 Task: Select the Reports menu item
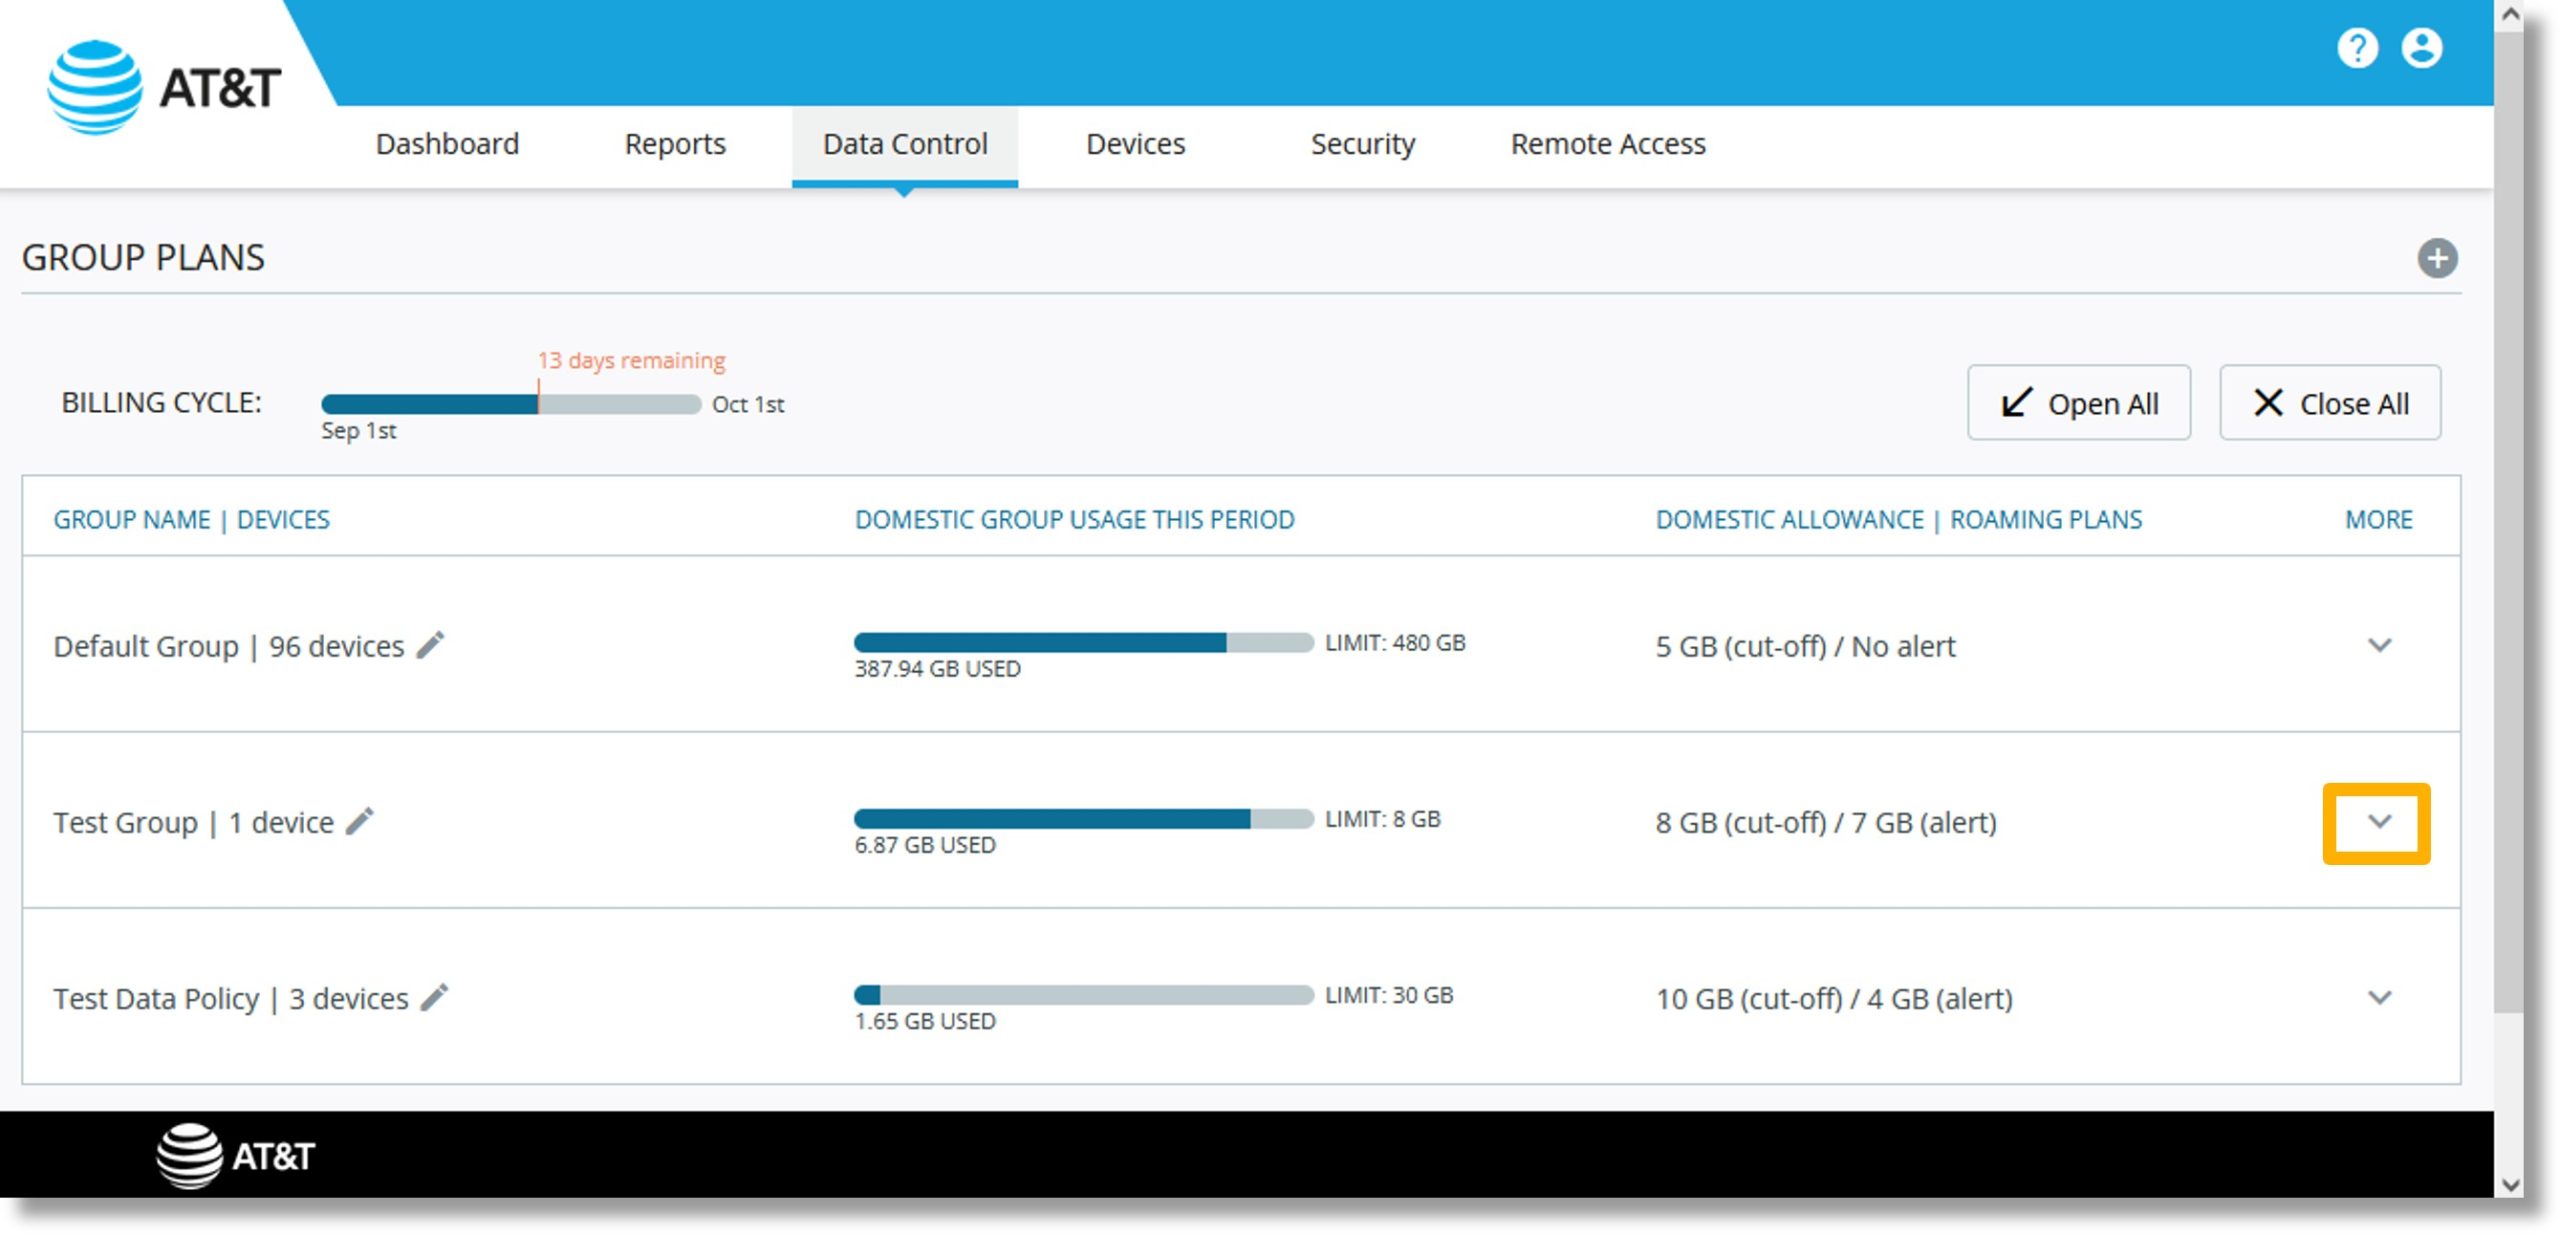pos(676,144)
